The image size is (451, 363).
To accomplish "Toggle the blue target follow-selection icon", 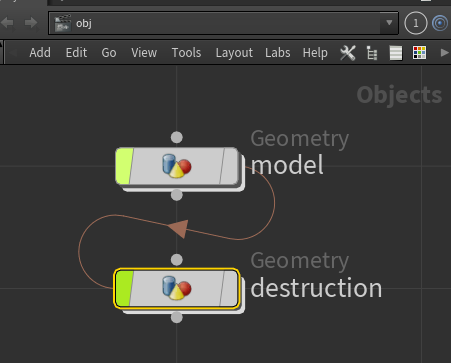I will point(440,23).
